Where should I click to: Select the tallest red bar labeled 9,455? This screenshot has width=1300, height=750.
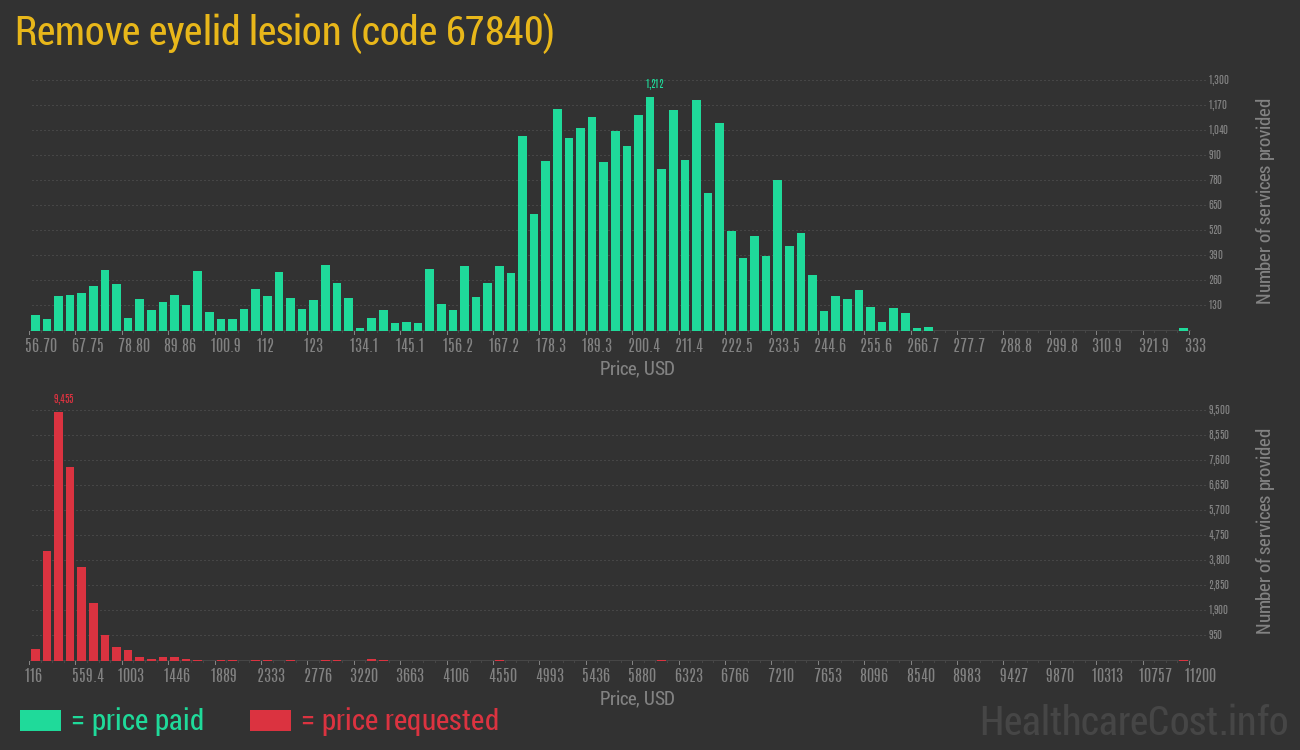coord(58,535)
